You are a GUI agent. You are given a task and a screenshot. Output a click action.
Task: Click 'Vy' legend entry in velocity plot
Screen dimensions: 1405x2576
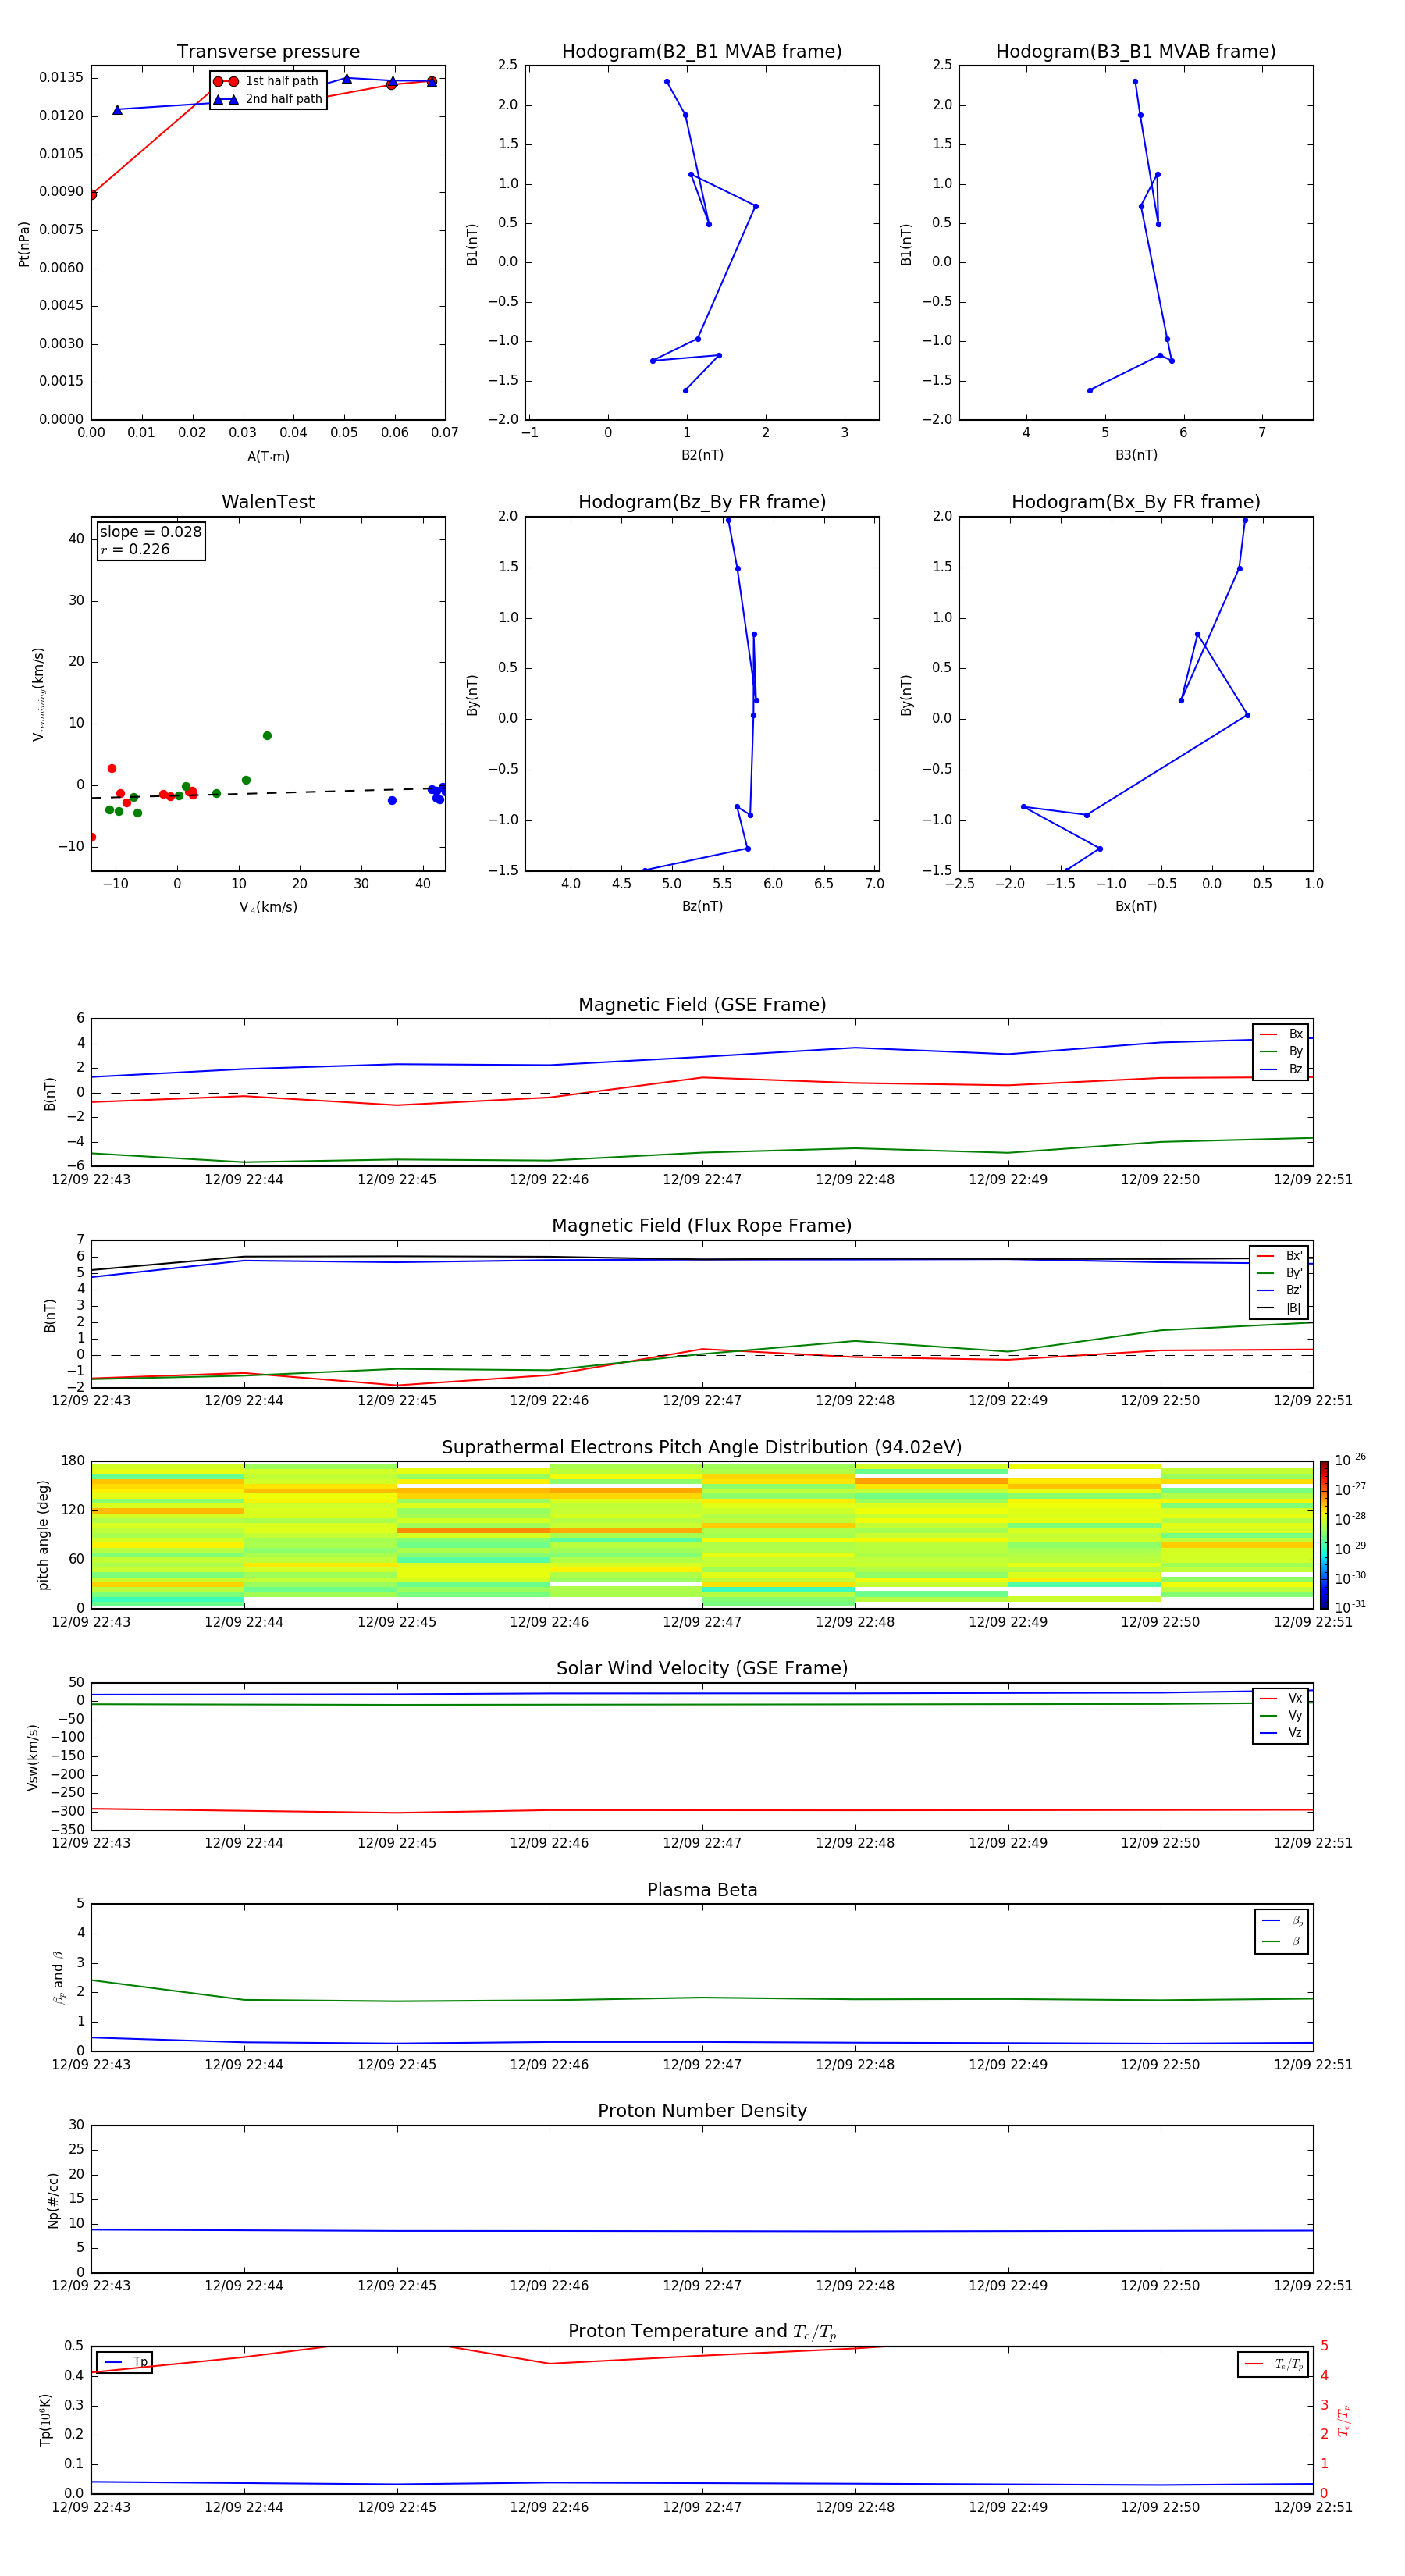click(1281, 1715)
